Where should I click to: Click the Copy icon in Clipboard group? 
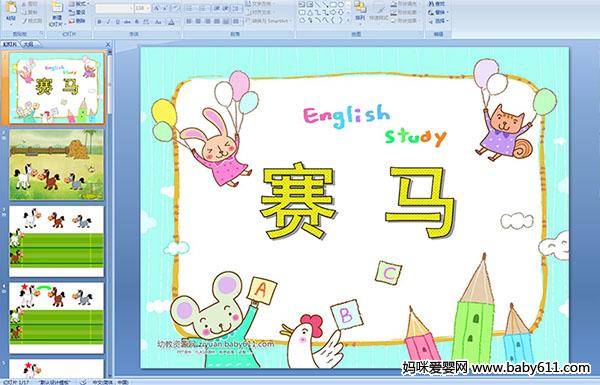tap(24, 12)
